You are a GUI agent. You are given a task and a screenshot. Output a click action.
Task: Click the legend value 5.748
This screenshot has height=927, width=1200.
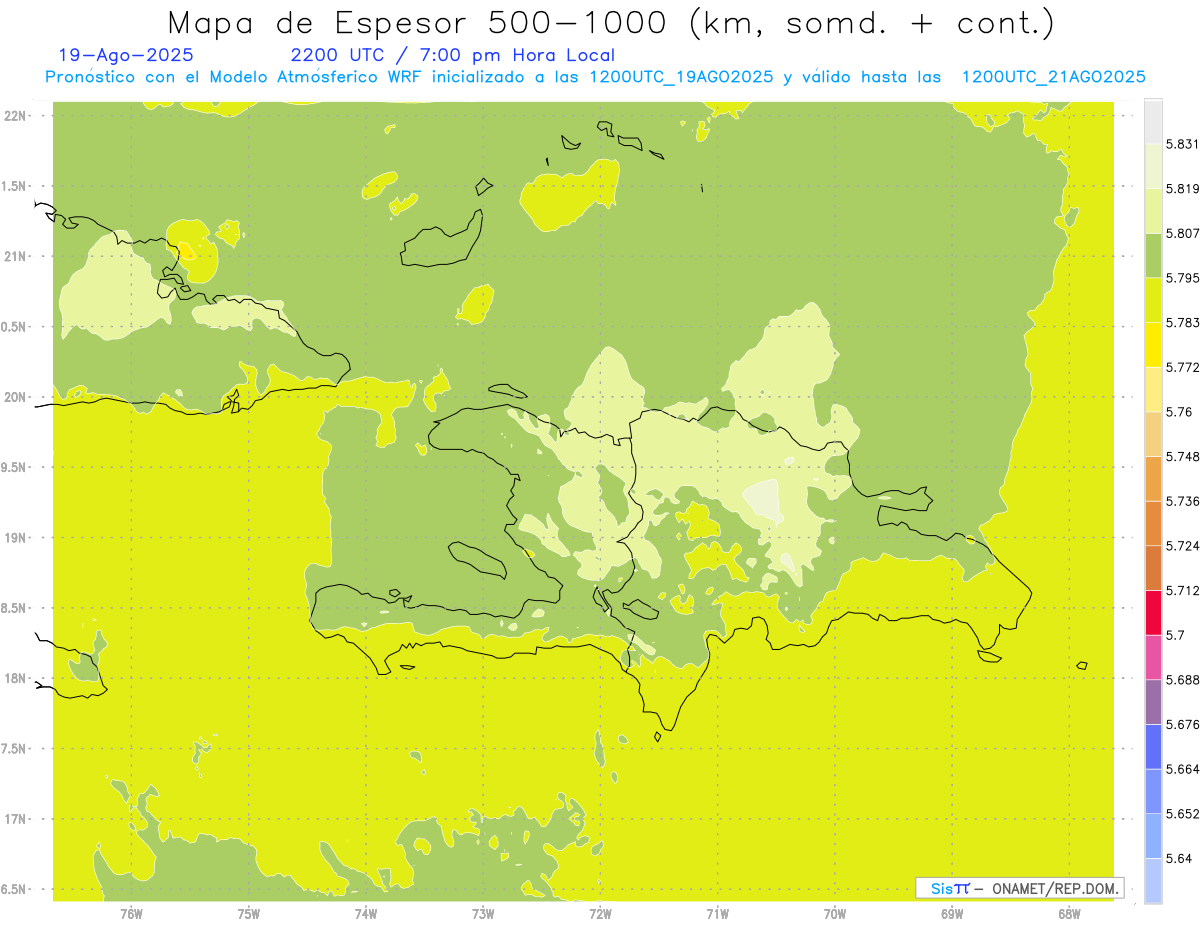[1184, 456]
